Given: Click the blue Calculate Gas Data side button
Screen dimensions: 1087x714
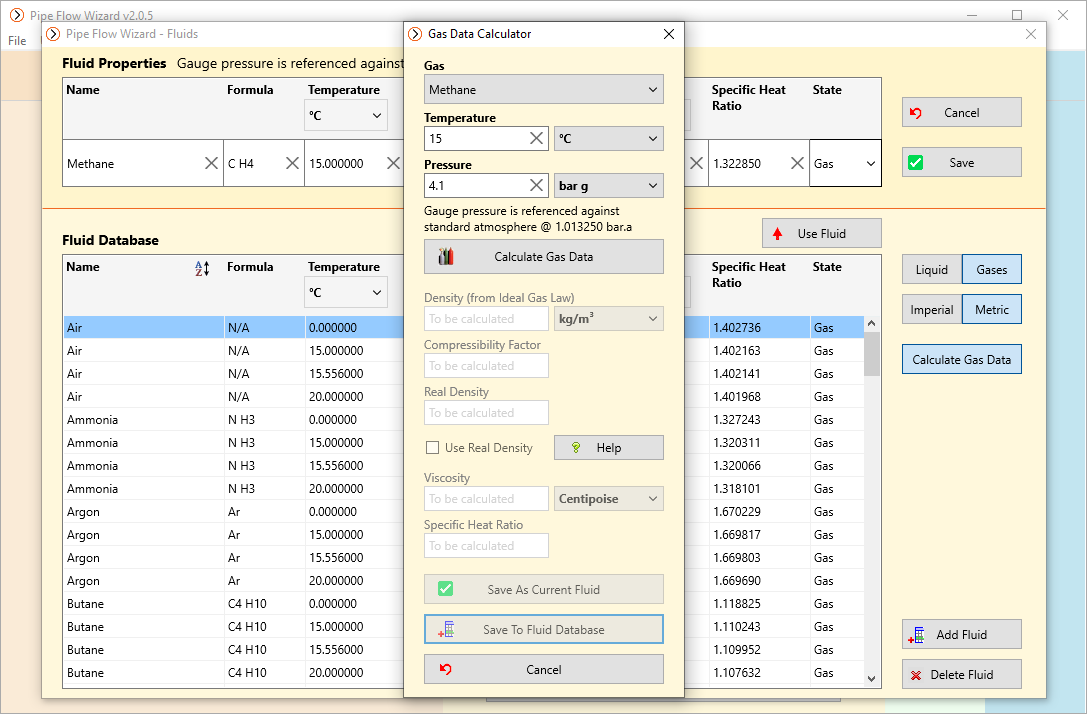Looking at the screenshot, I should [962, 360].
